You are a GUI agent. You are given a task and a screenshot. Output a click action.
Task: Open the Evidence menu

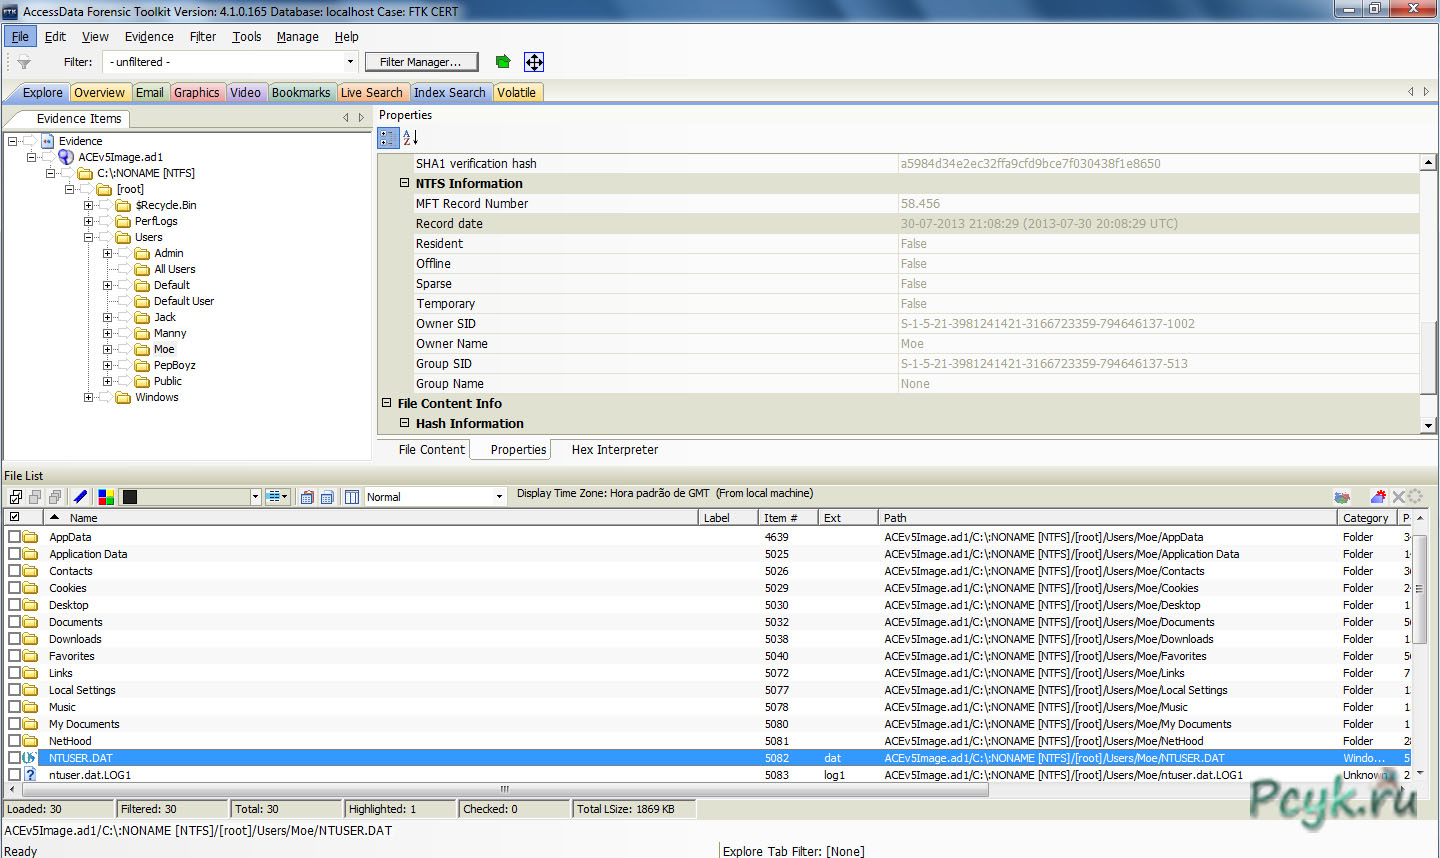coord(149,36)
